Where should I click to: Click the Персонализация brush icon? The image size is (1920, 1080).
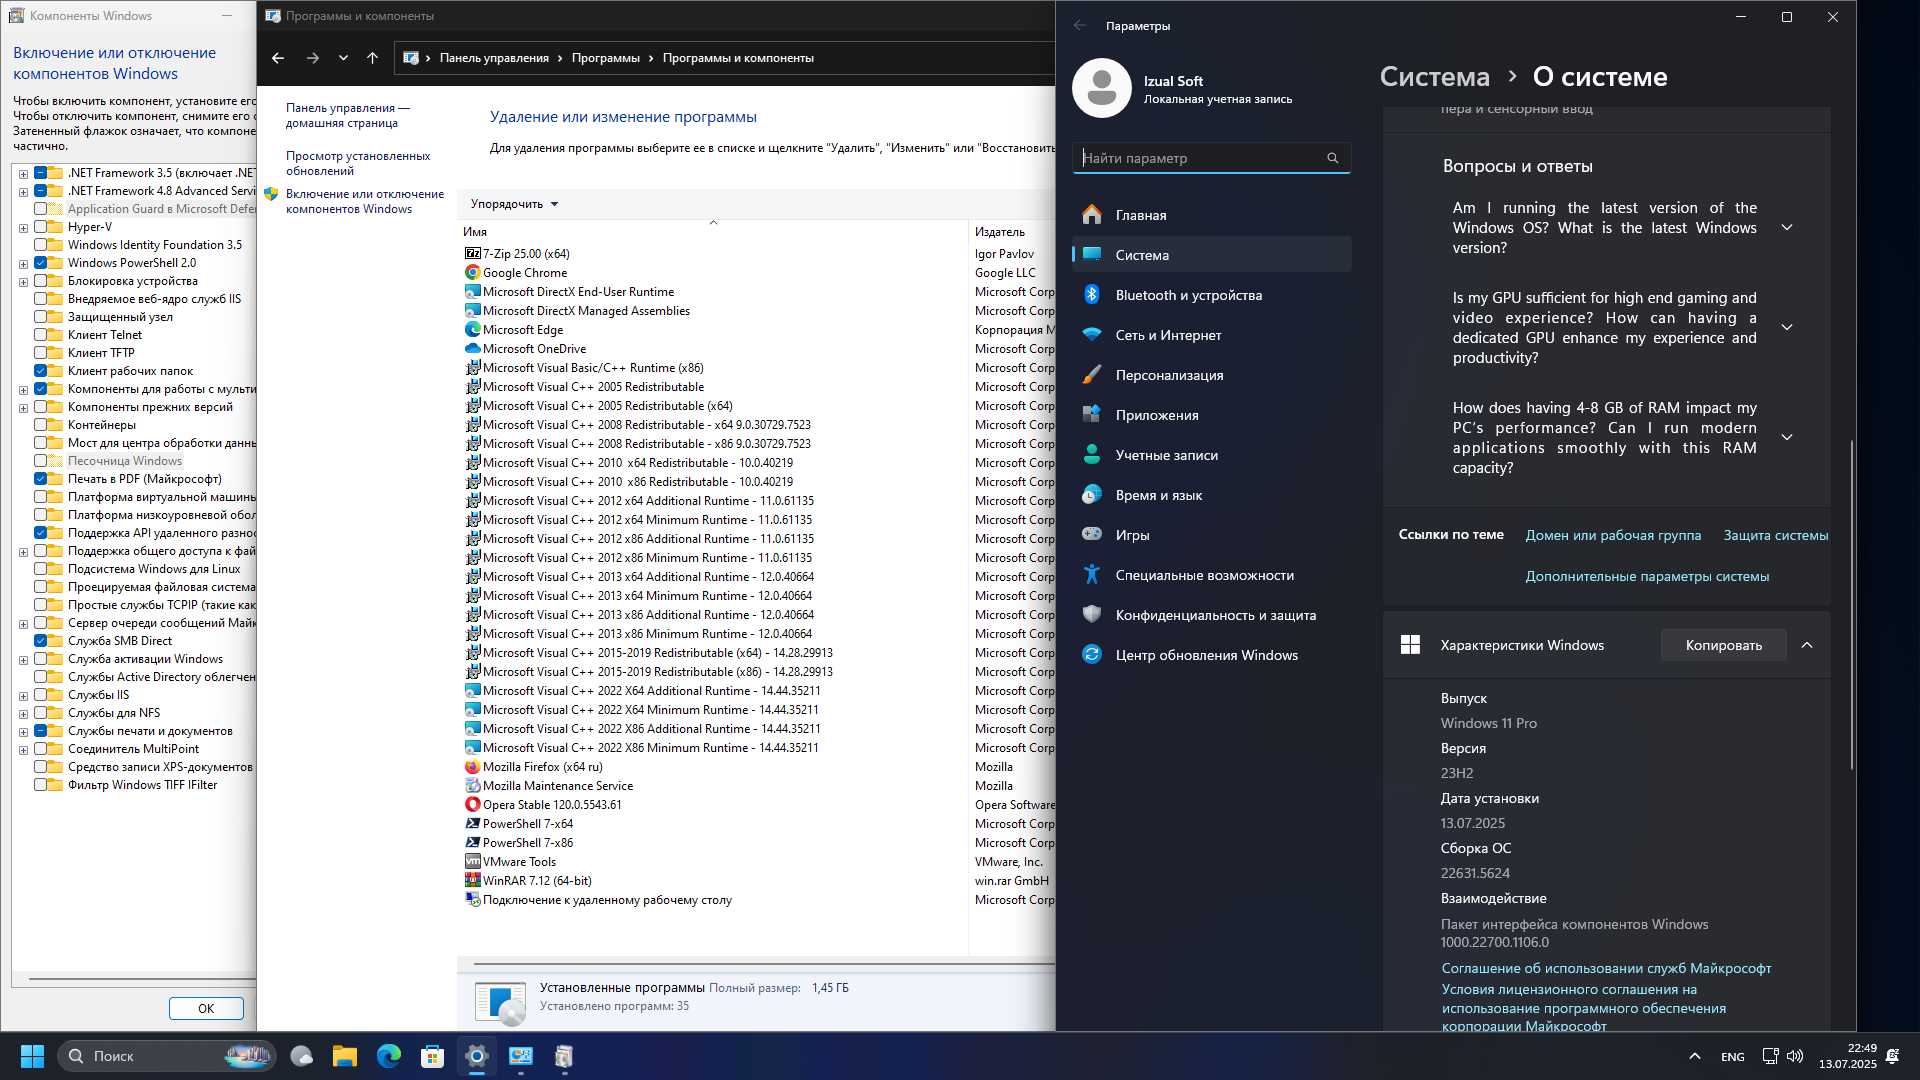pyautogui.click(x=1092, y=375)
